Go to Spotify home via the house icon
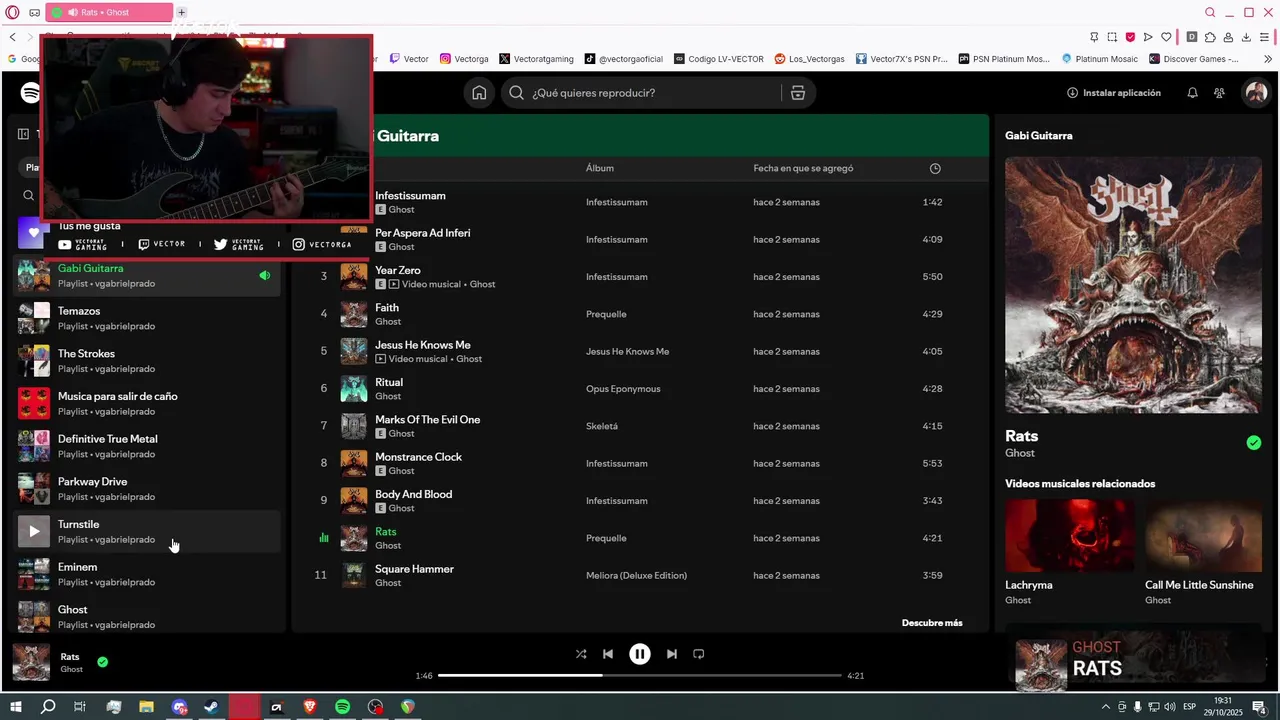The image size is (1280, 720). tap(479, 93)
